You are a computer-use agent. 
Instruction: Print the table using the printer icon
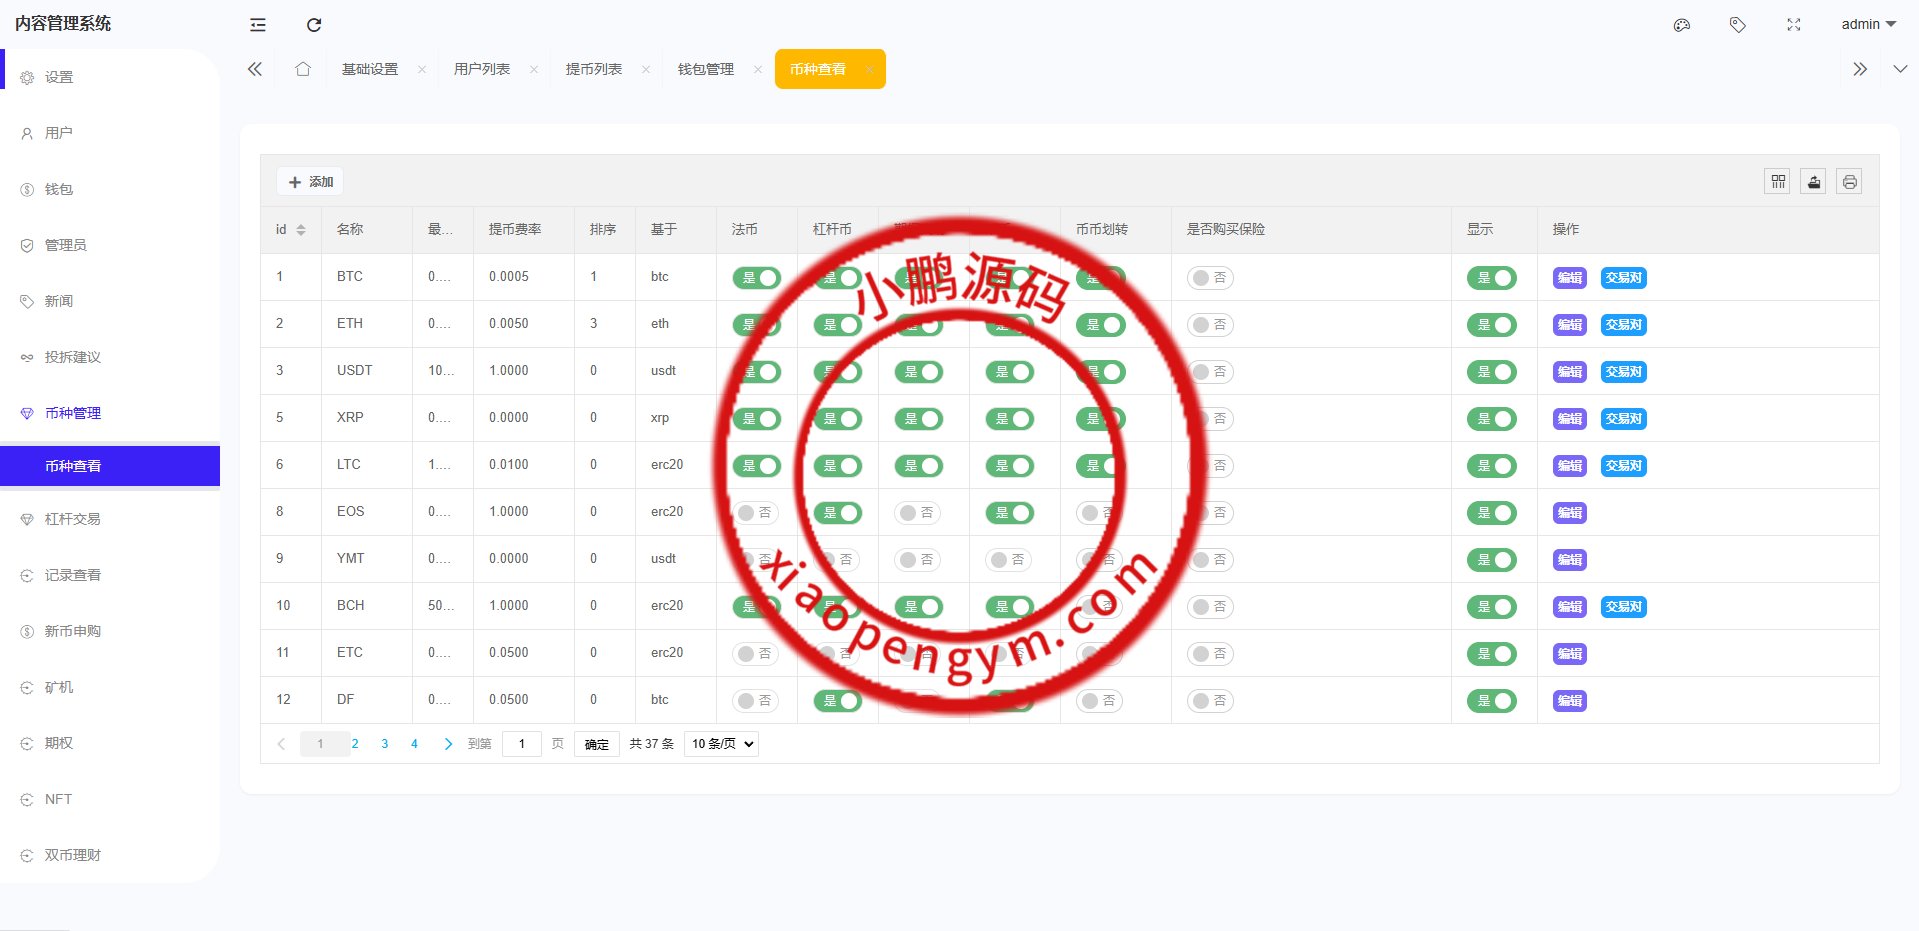[1849, 182]
